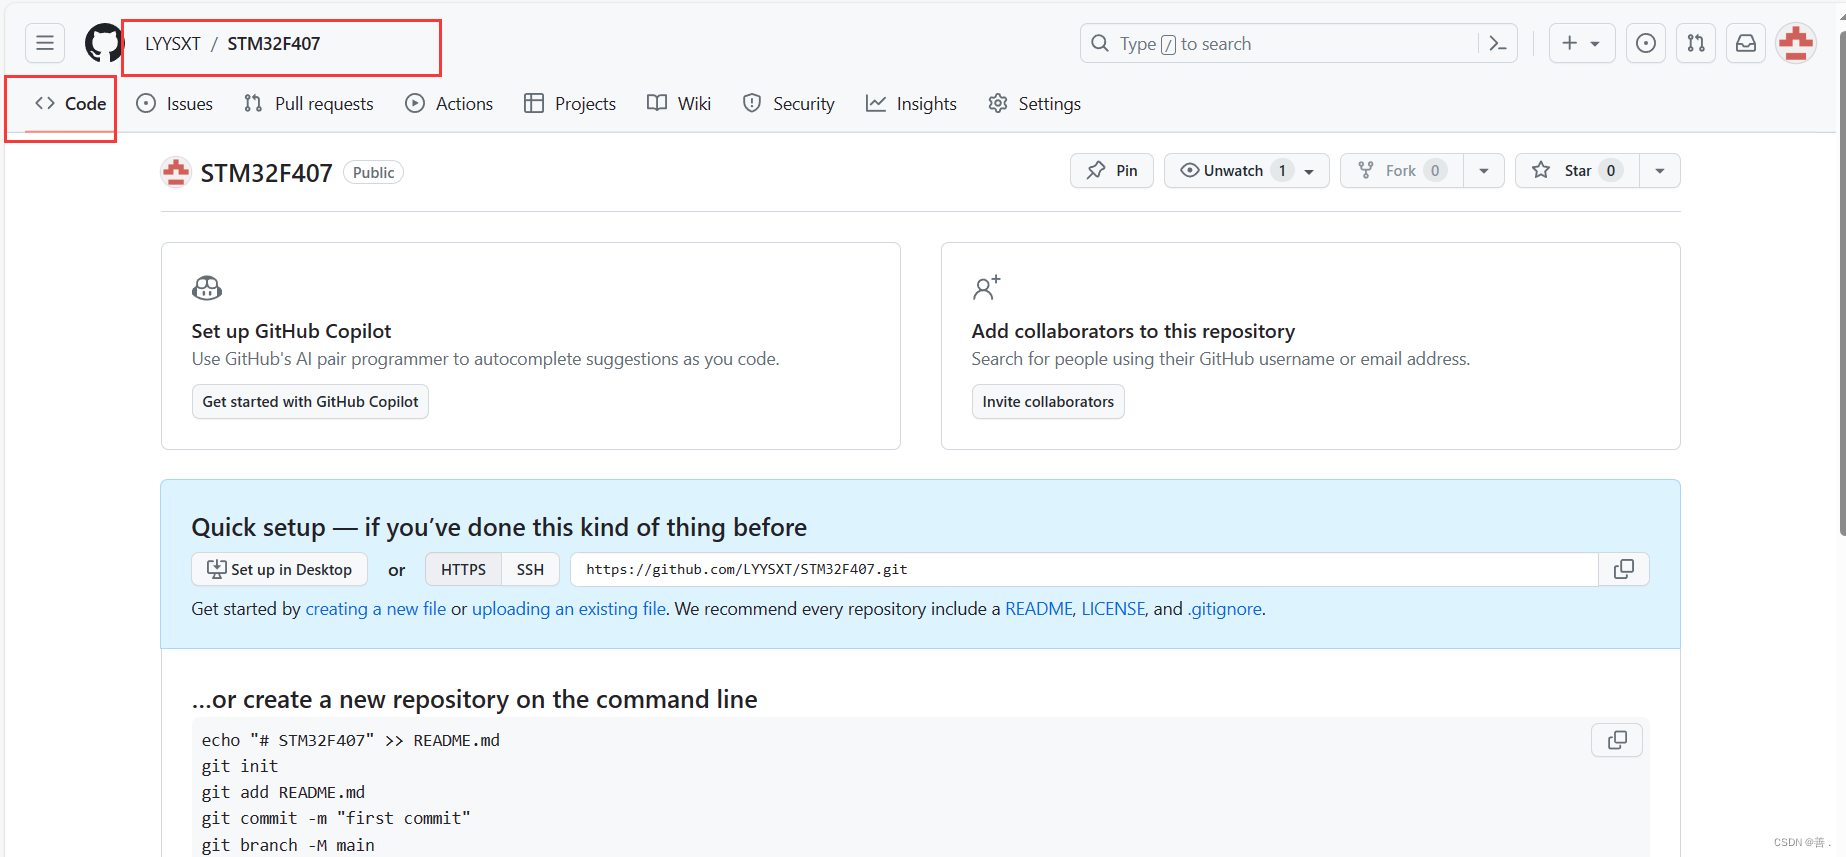Open the user avatar menu
This screenshot has width=1846, height=857.
pyautogui.click(x=1796, y=43)
